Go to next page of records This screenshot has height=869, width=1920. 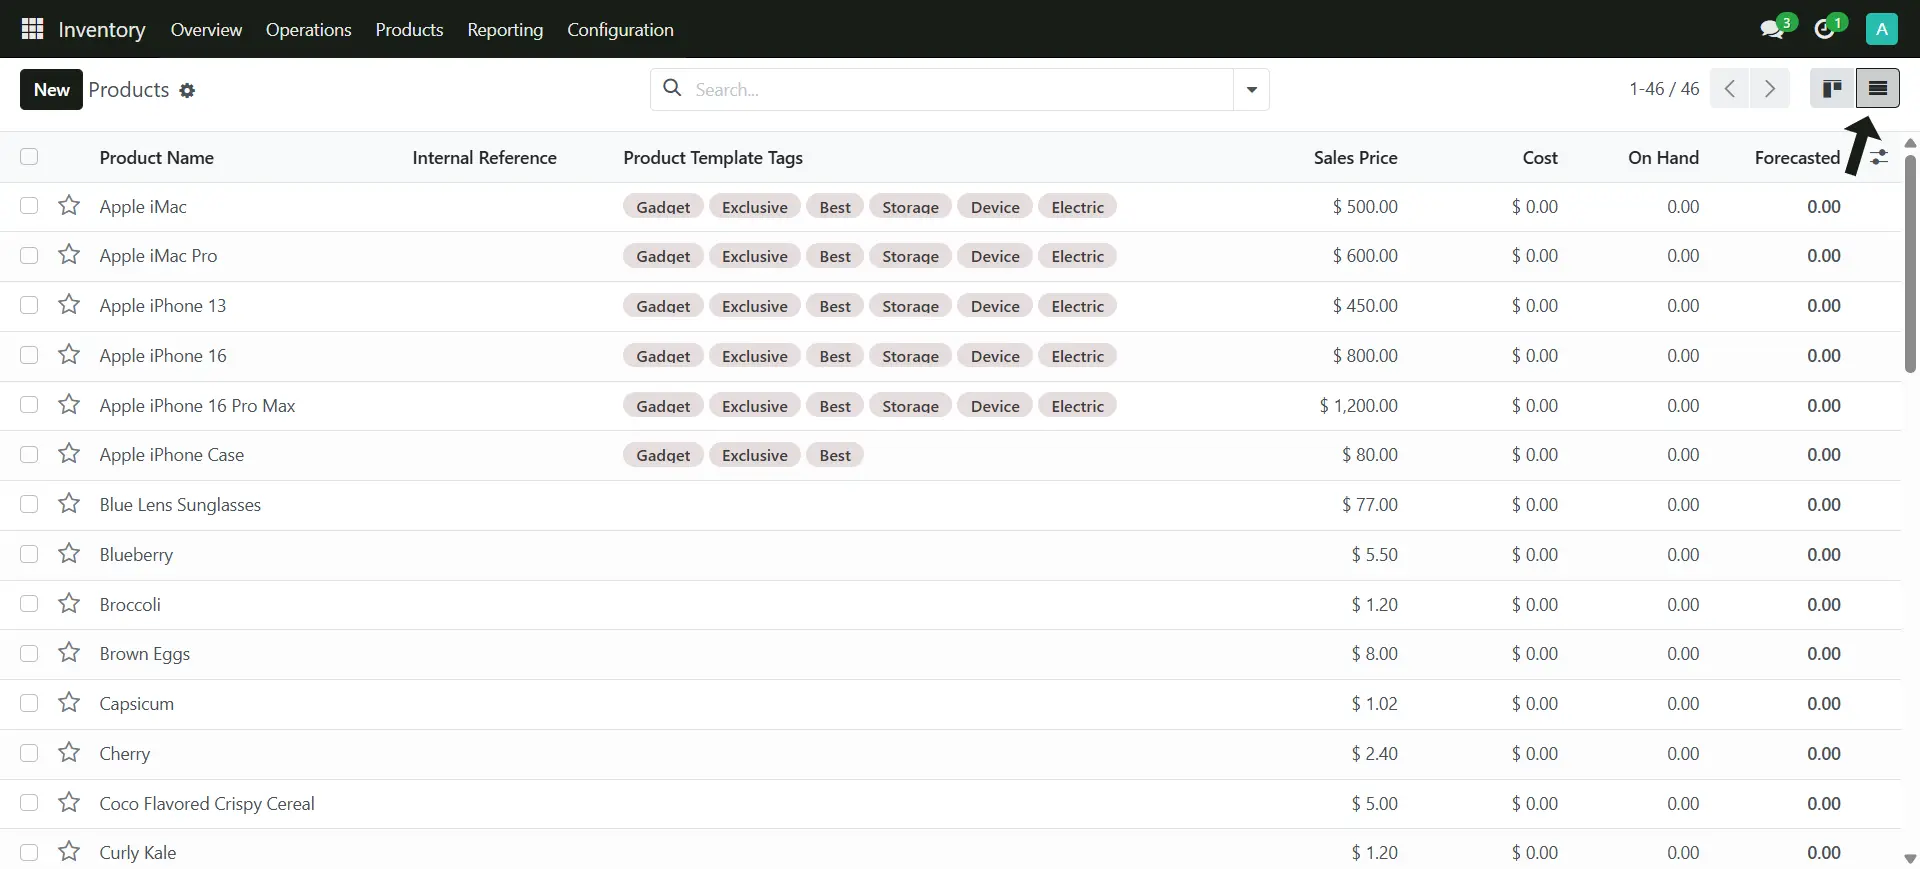[1769, 89]
